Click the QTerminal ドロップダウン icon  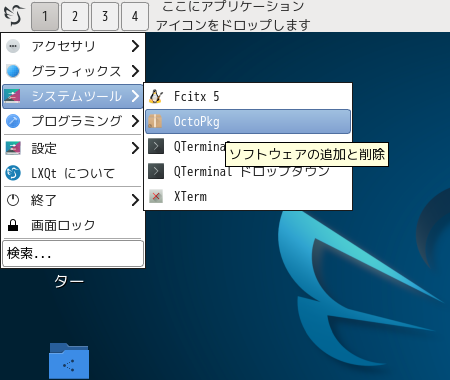tap(156, 171)
